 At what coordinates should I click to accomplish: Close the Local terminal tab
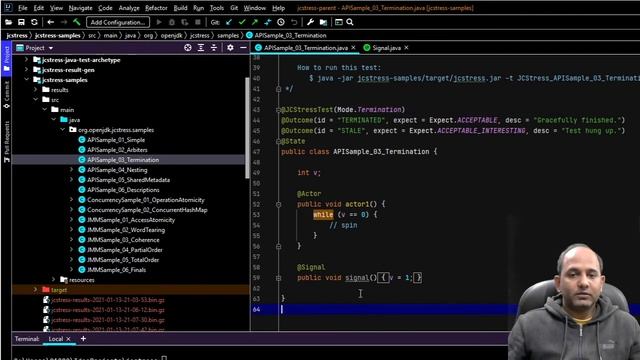69,339
